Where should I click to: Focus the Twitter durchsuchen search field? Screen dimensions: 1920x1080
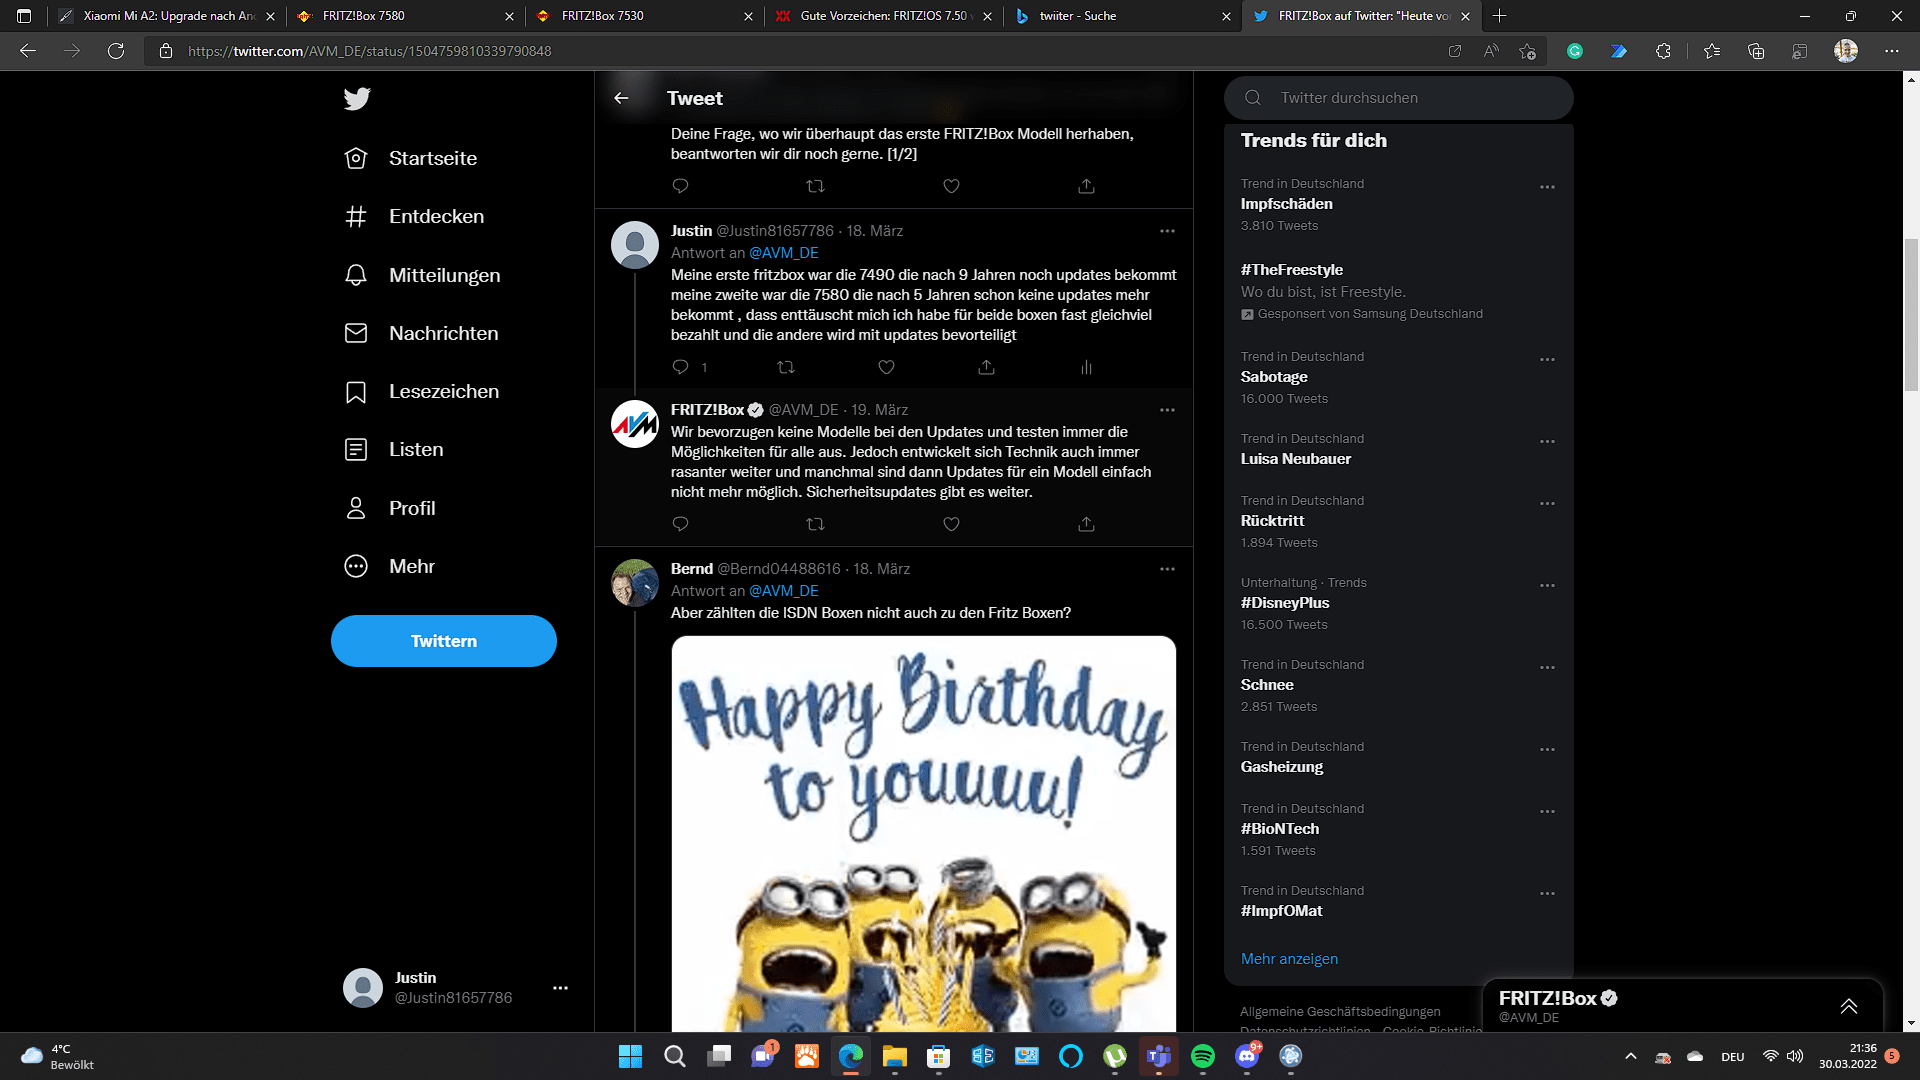click(1398, 98)
